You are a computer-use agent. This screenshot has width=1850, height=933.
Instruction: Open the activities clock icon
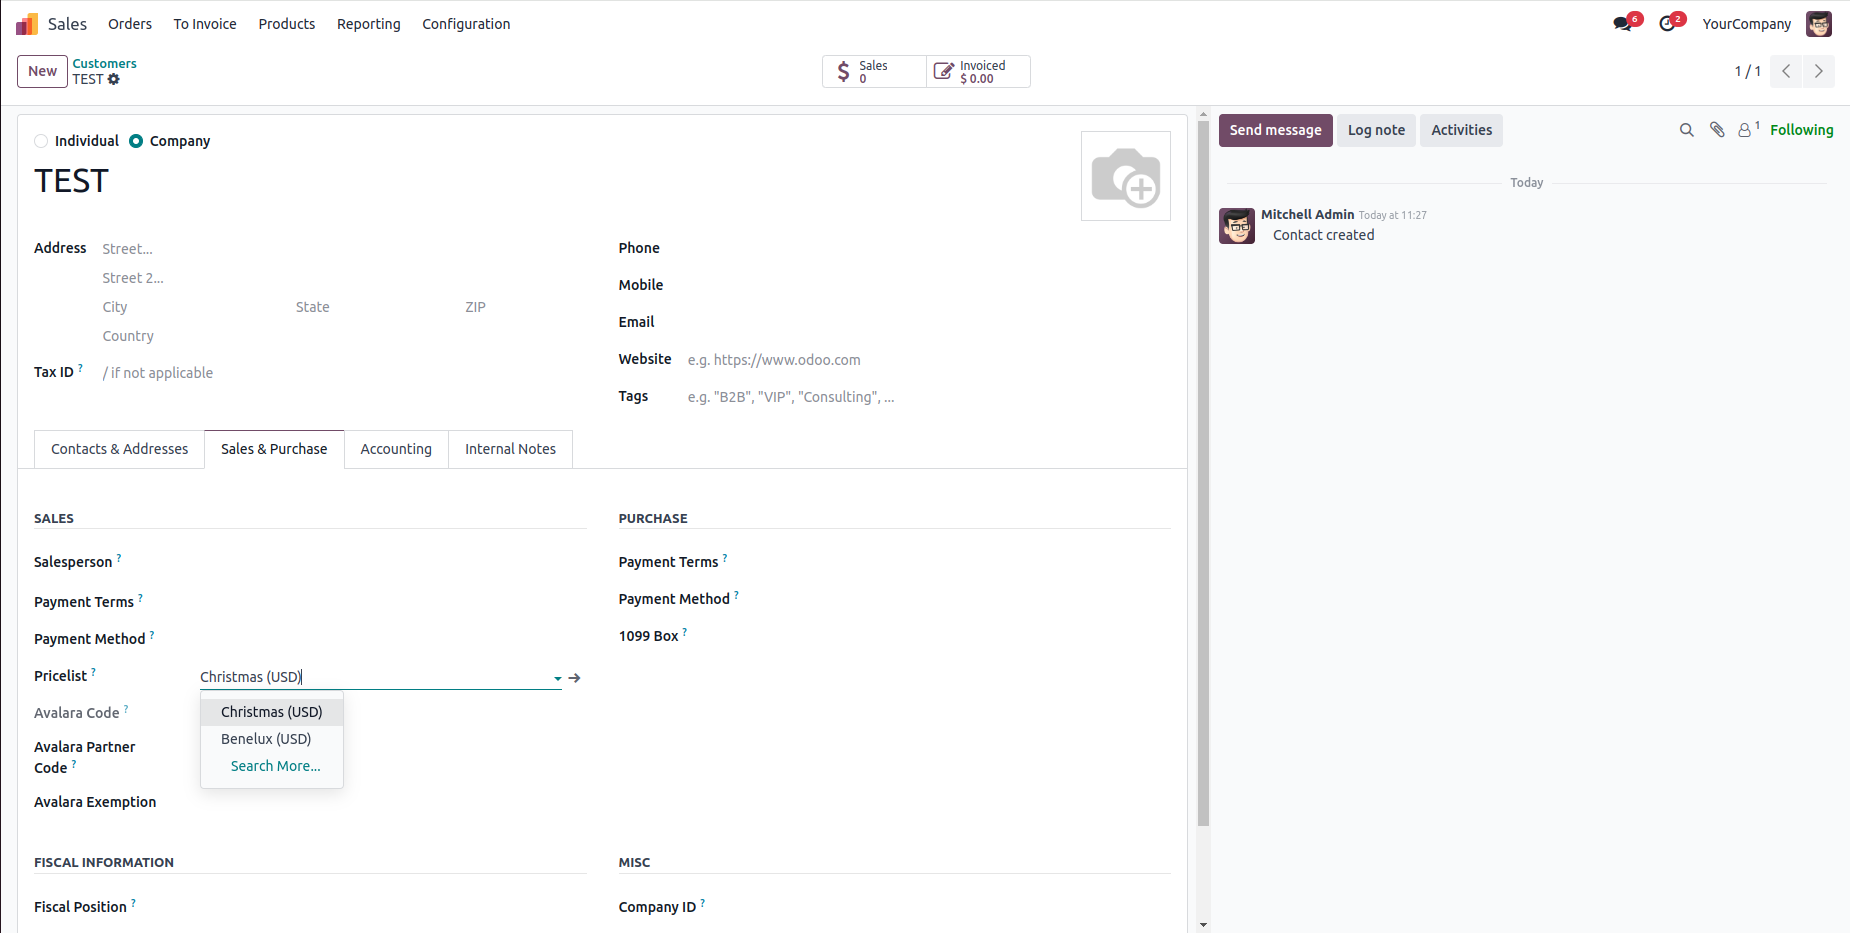(1668, 24)
